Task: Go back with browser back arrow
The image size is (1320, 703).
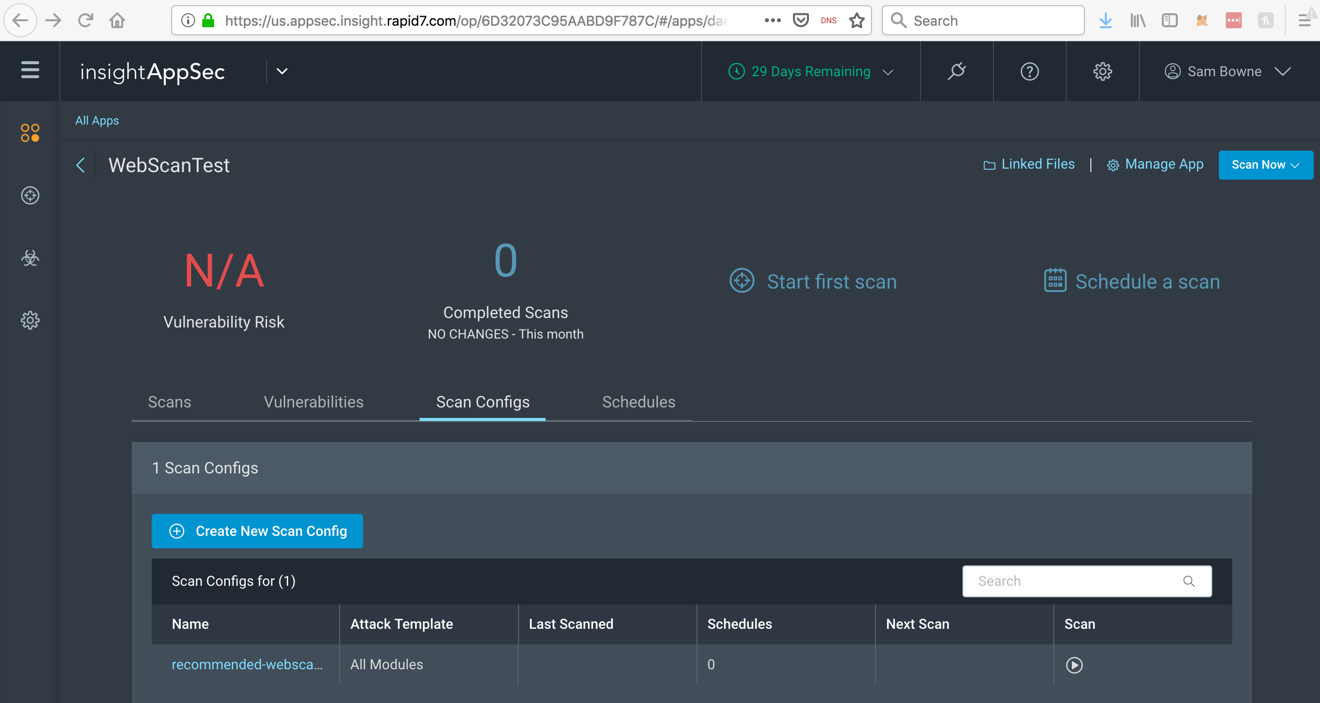Action: click(20, 20)
